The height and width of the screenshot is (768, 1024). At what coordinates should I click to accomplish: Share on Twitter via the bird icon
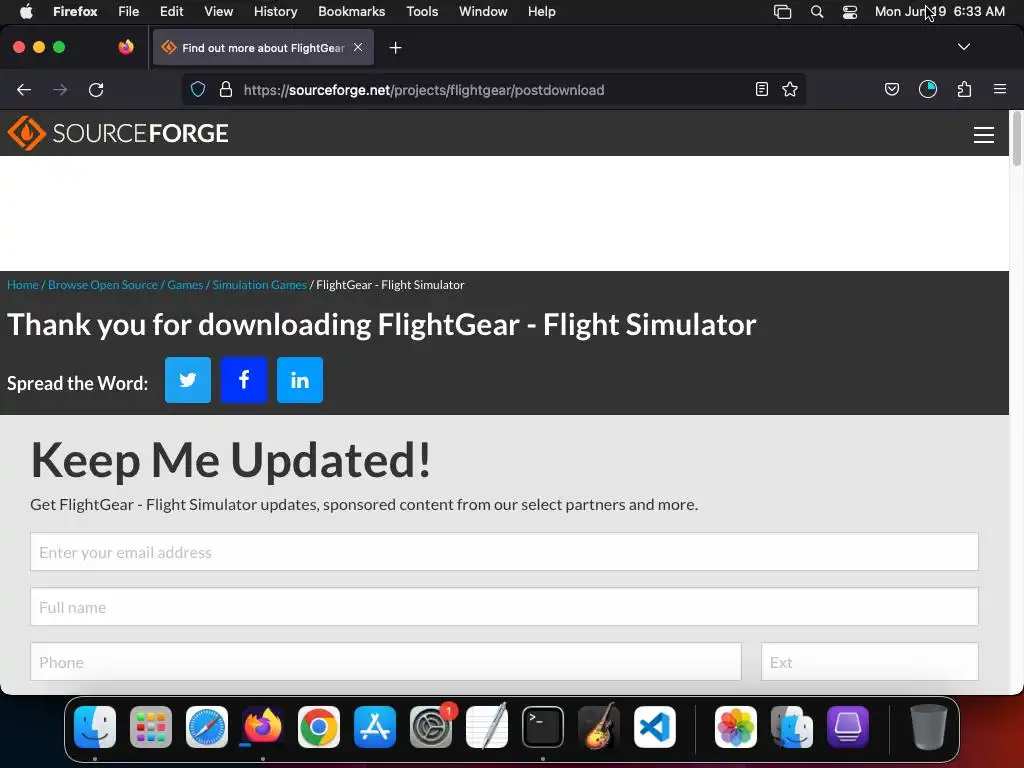point(187,379)
